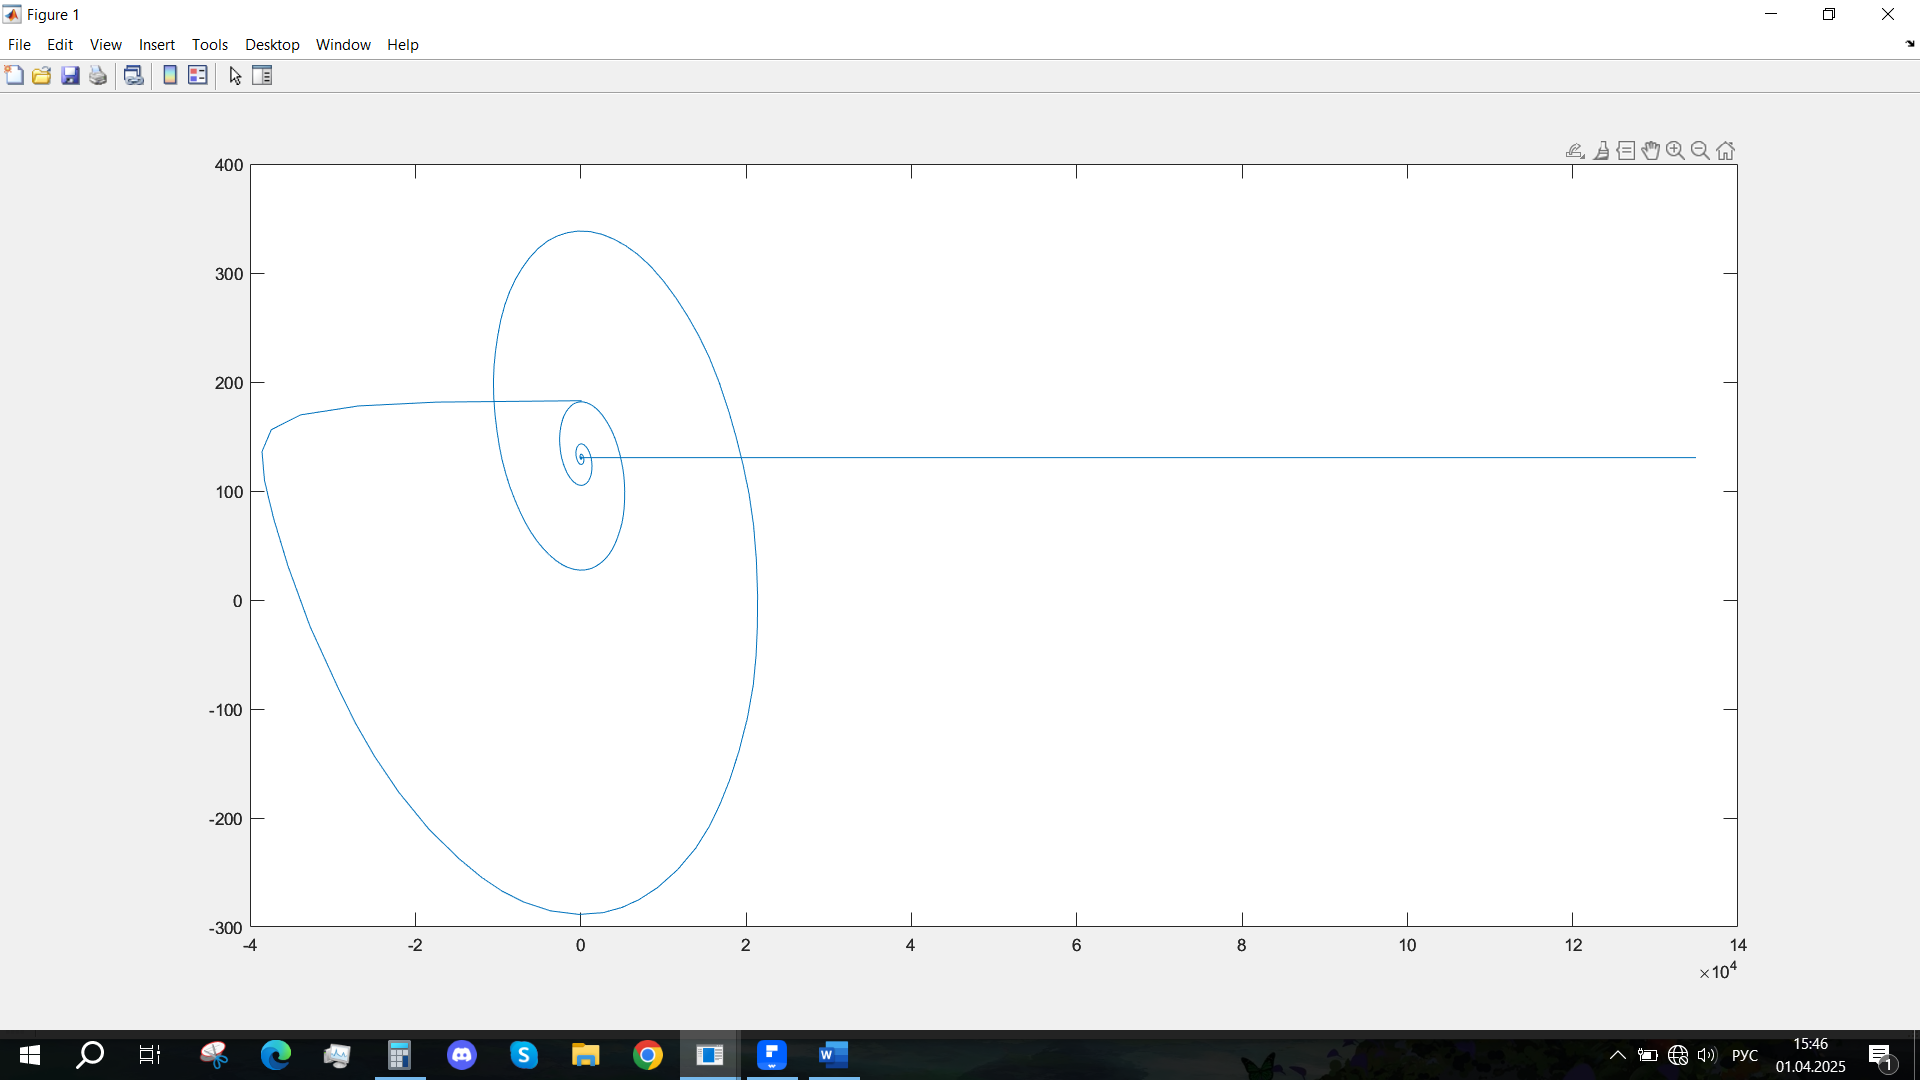1920x1080 pixels.
Task: Toggle the Zoom Out magnifier tool
Action: pyautogui.click(x=1700, y=151)
